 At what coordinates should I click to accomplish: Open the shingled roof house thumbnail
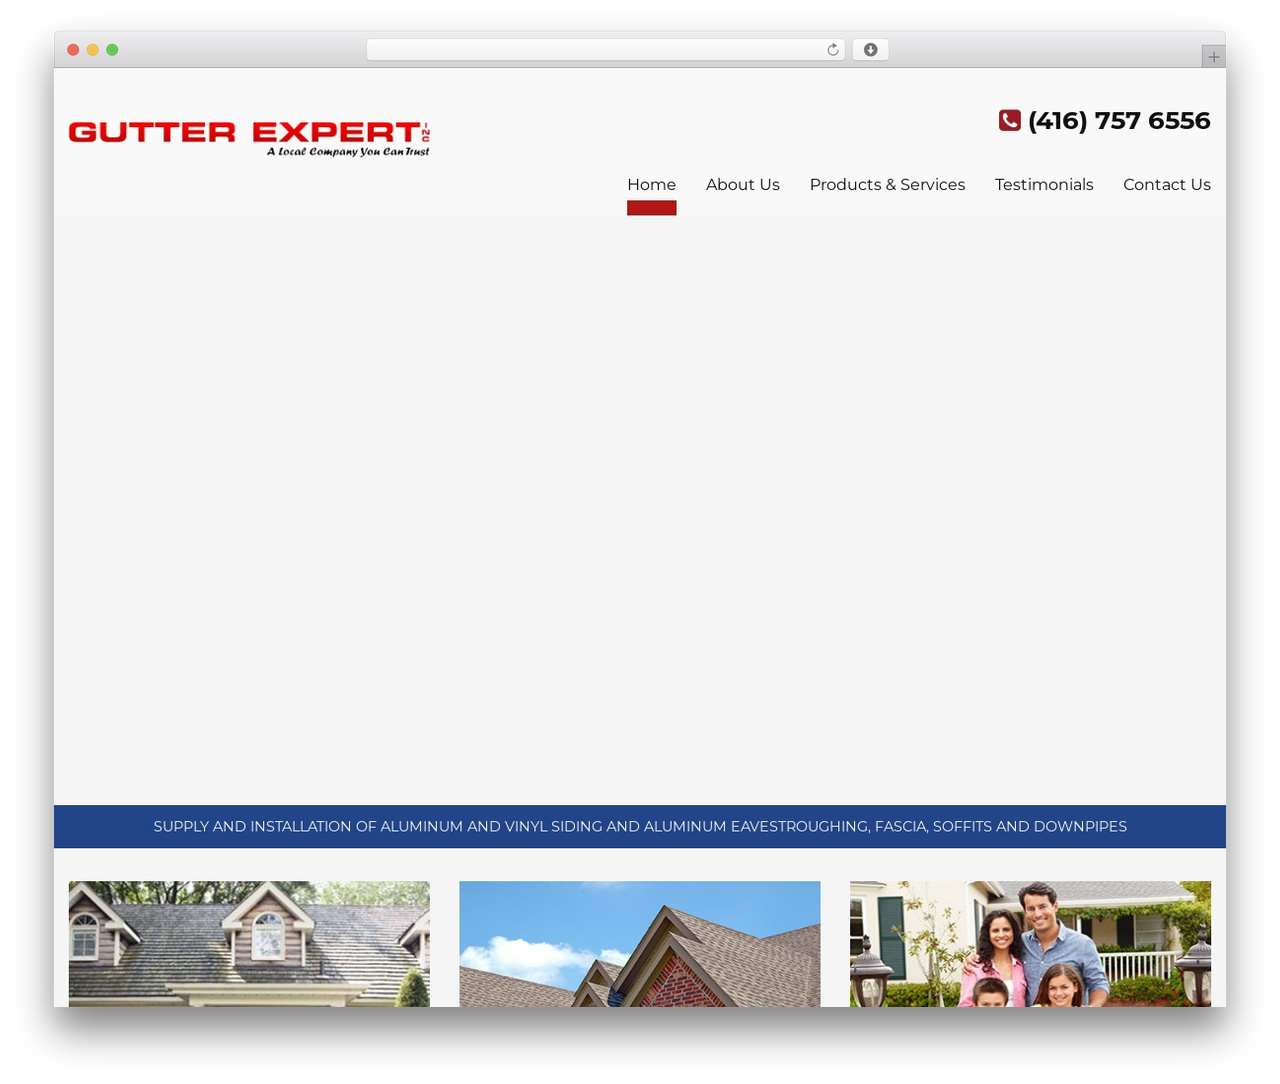pos(249,943)
